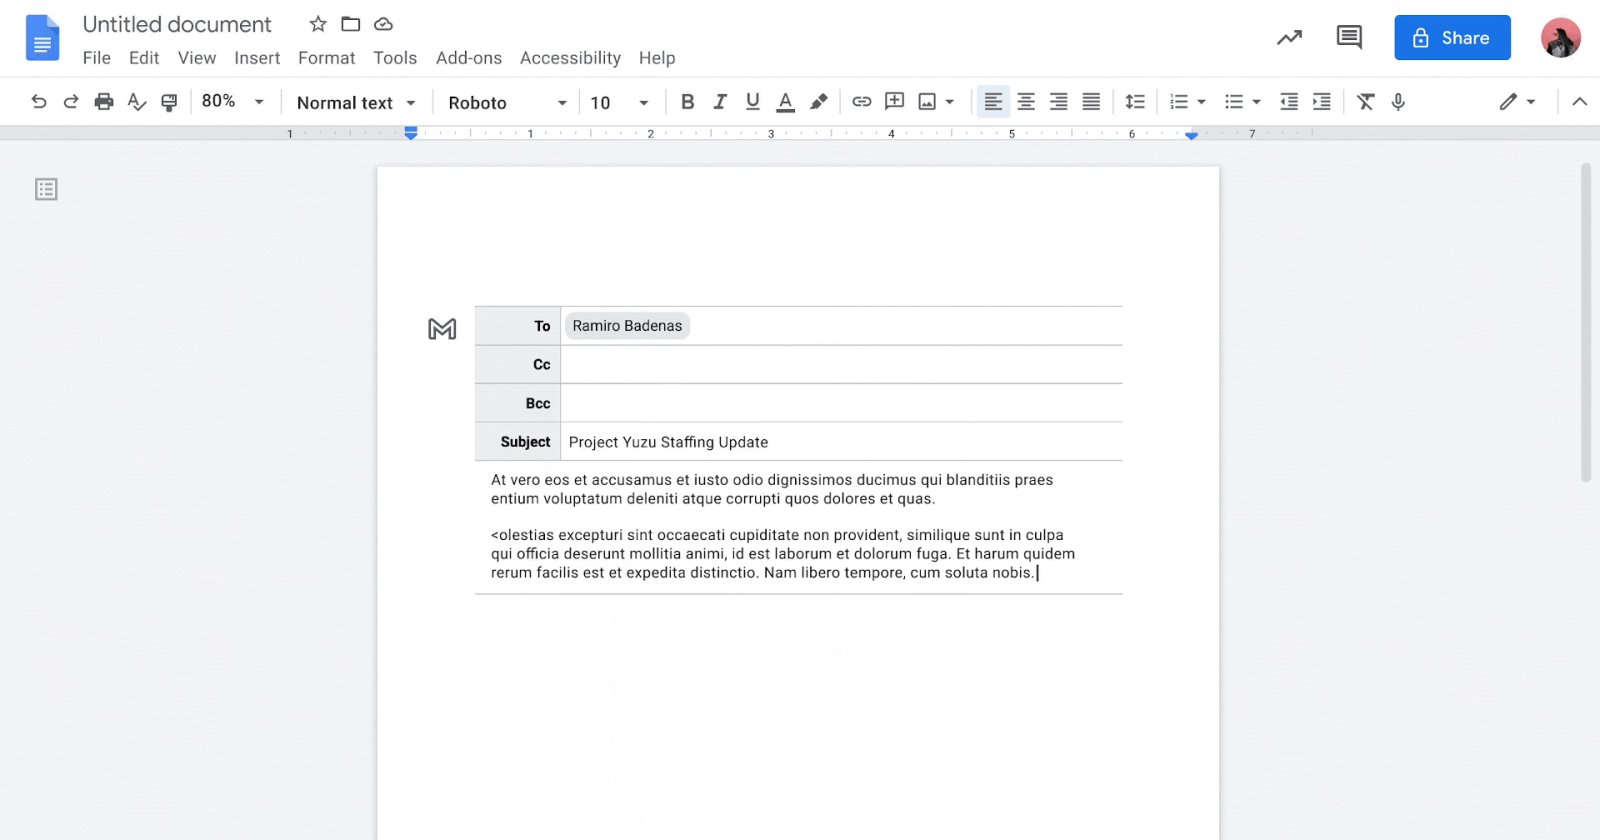
Task: Open comment history icon
Action: [1349, 38]
